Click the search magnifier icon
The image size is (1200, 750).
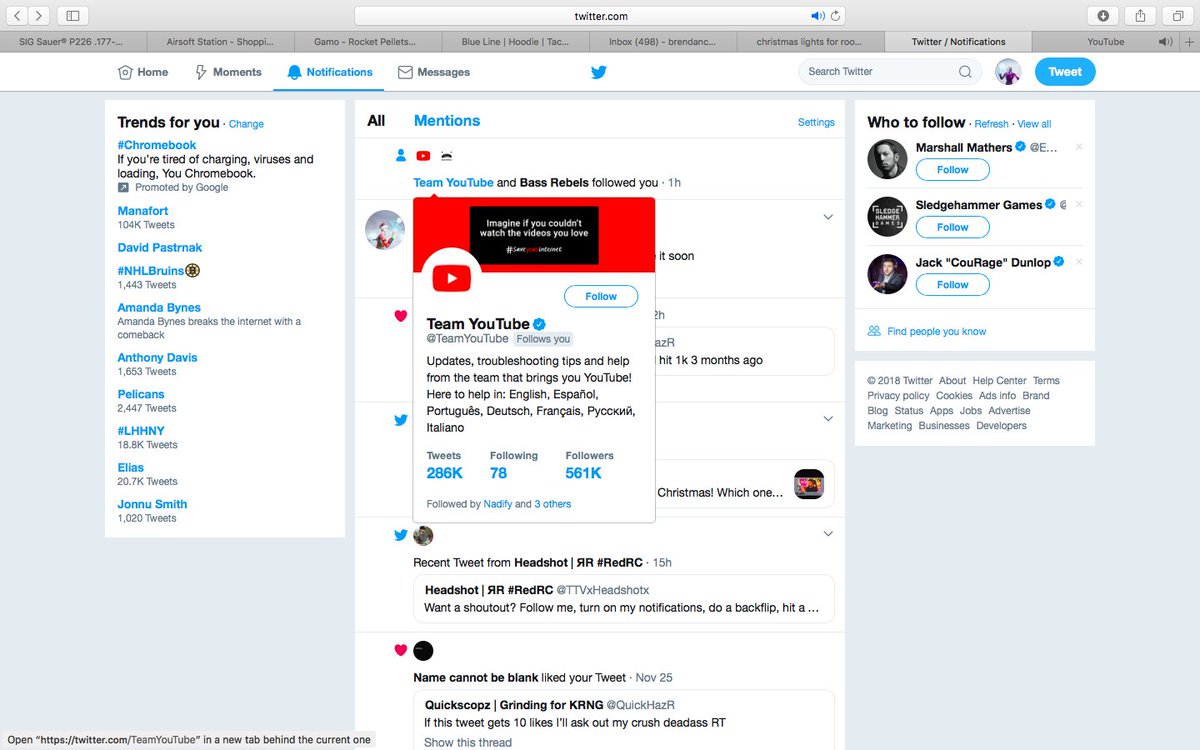tap(965, 72)
